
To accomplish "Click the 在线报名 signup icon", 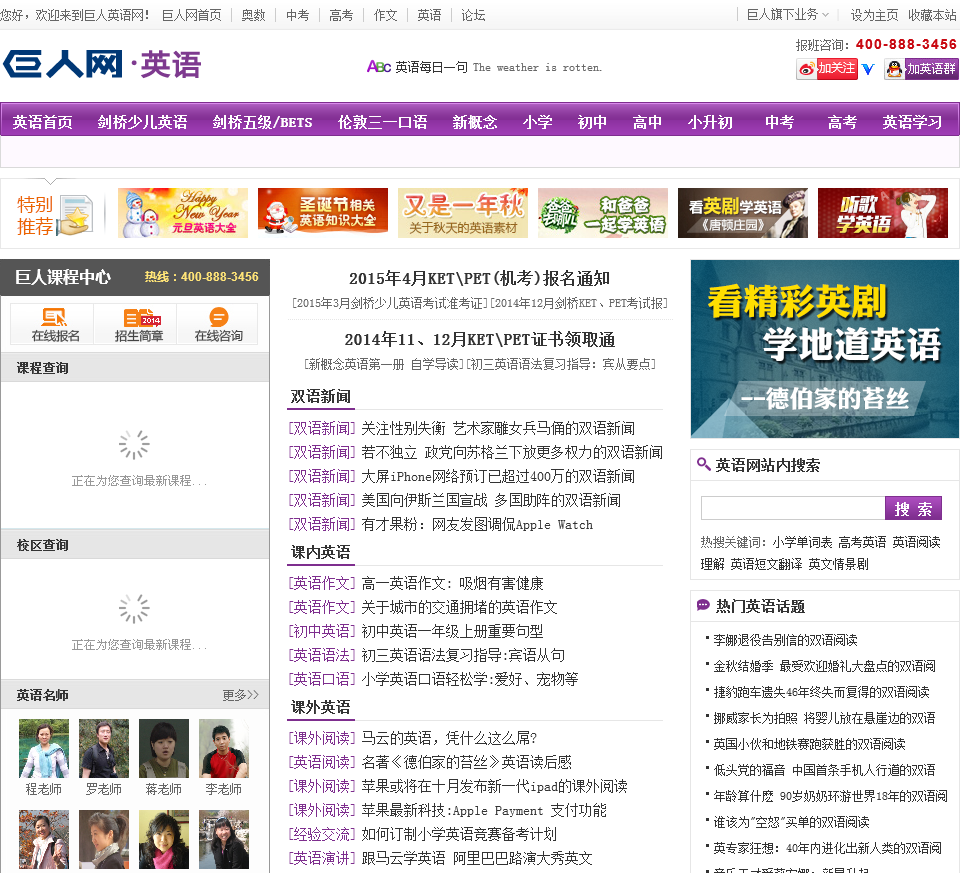I will pyautogui.click(x=55, y=324).
